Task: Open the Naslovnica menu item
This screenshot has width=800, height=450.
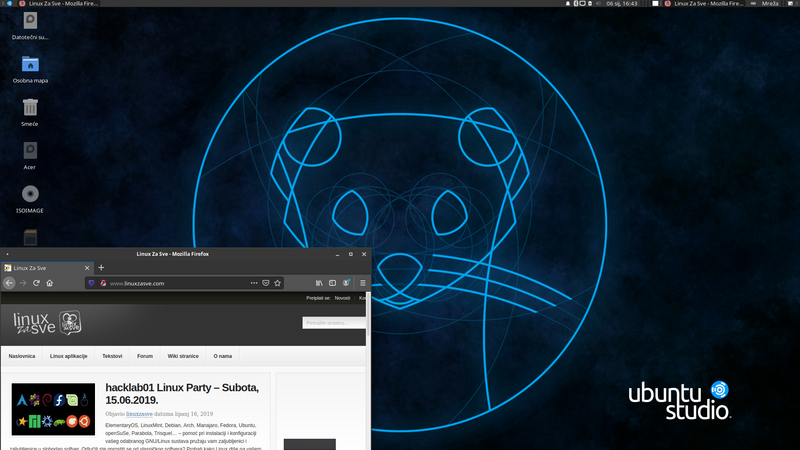Action: pos(22,356)
